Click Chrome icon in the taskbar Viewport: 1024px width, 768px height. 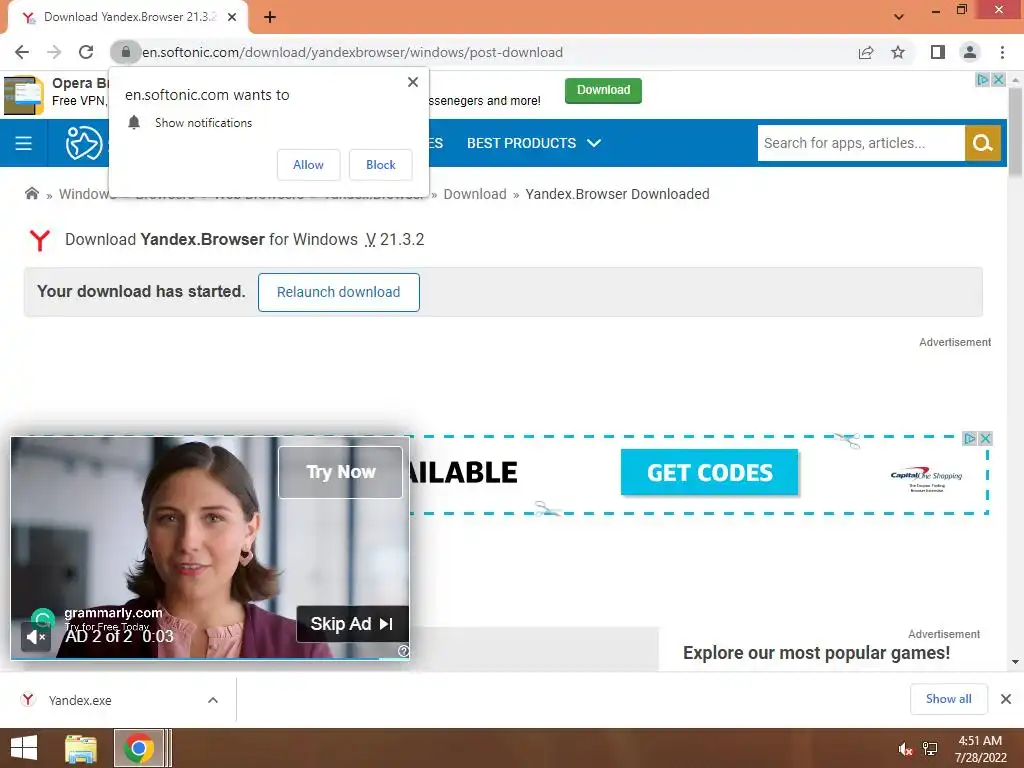tap(139, 748)
